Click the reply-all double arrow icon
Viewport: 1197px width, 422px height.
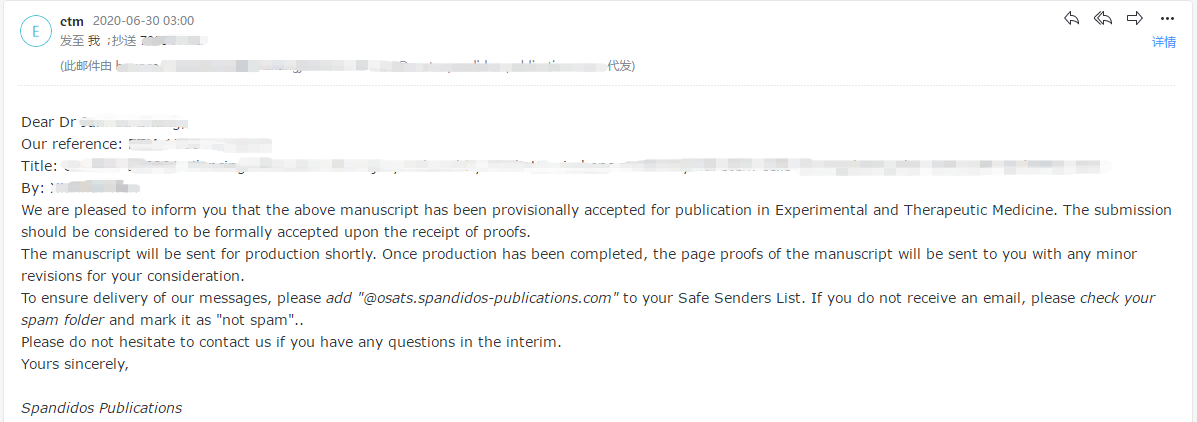1102,18
